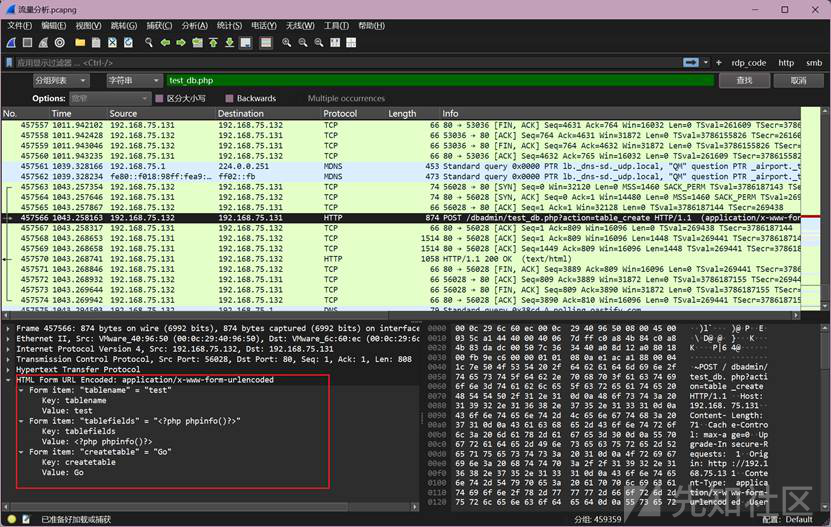Zoom out on packet text
Viewport: 831px width, 527px height.
pos(303,42)
